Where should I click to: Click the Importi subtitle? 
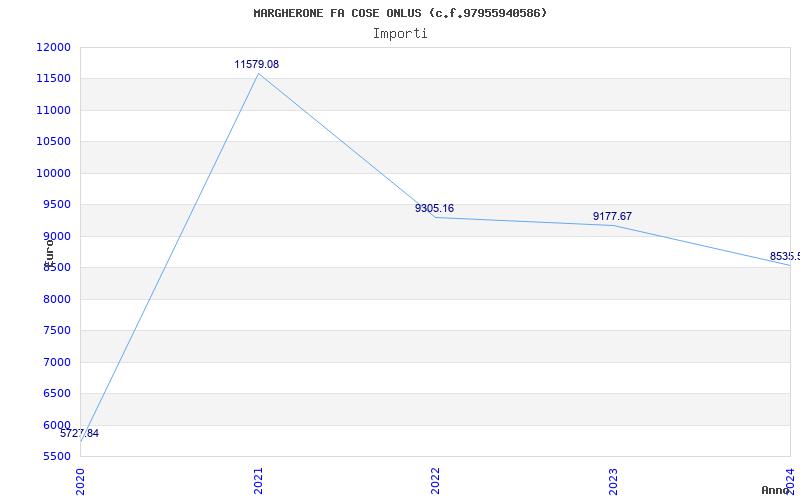point(400,34)
